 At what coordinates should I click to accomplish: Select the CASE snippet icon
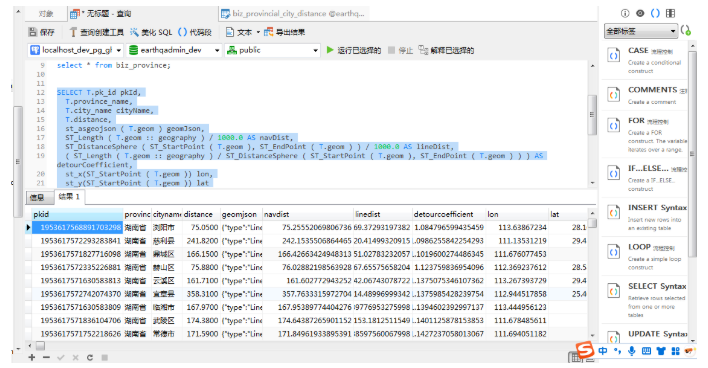613,56
